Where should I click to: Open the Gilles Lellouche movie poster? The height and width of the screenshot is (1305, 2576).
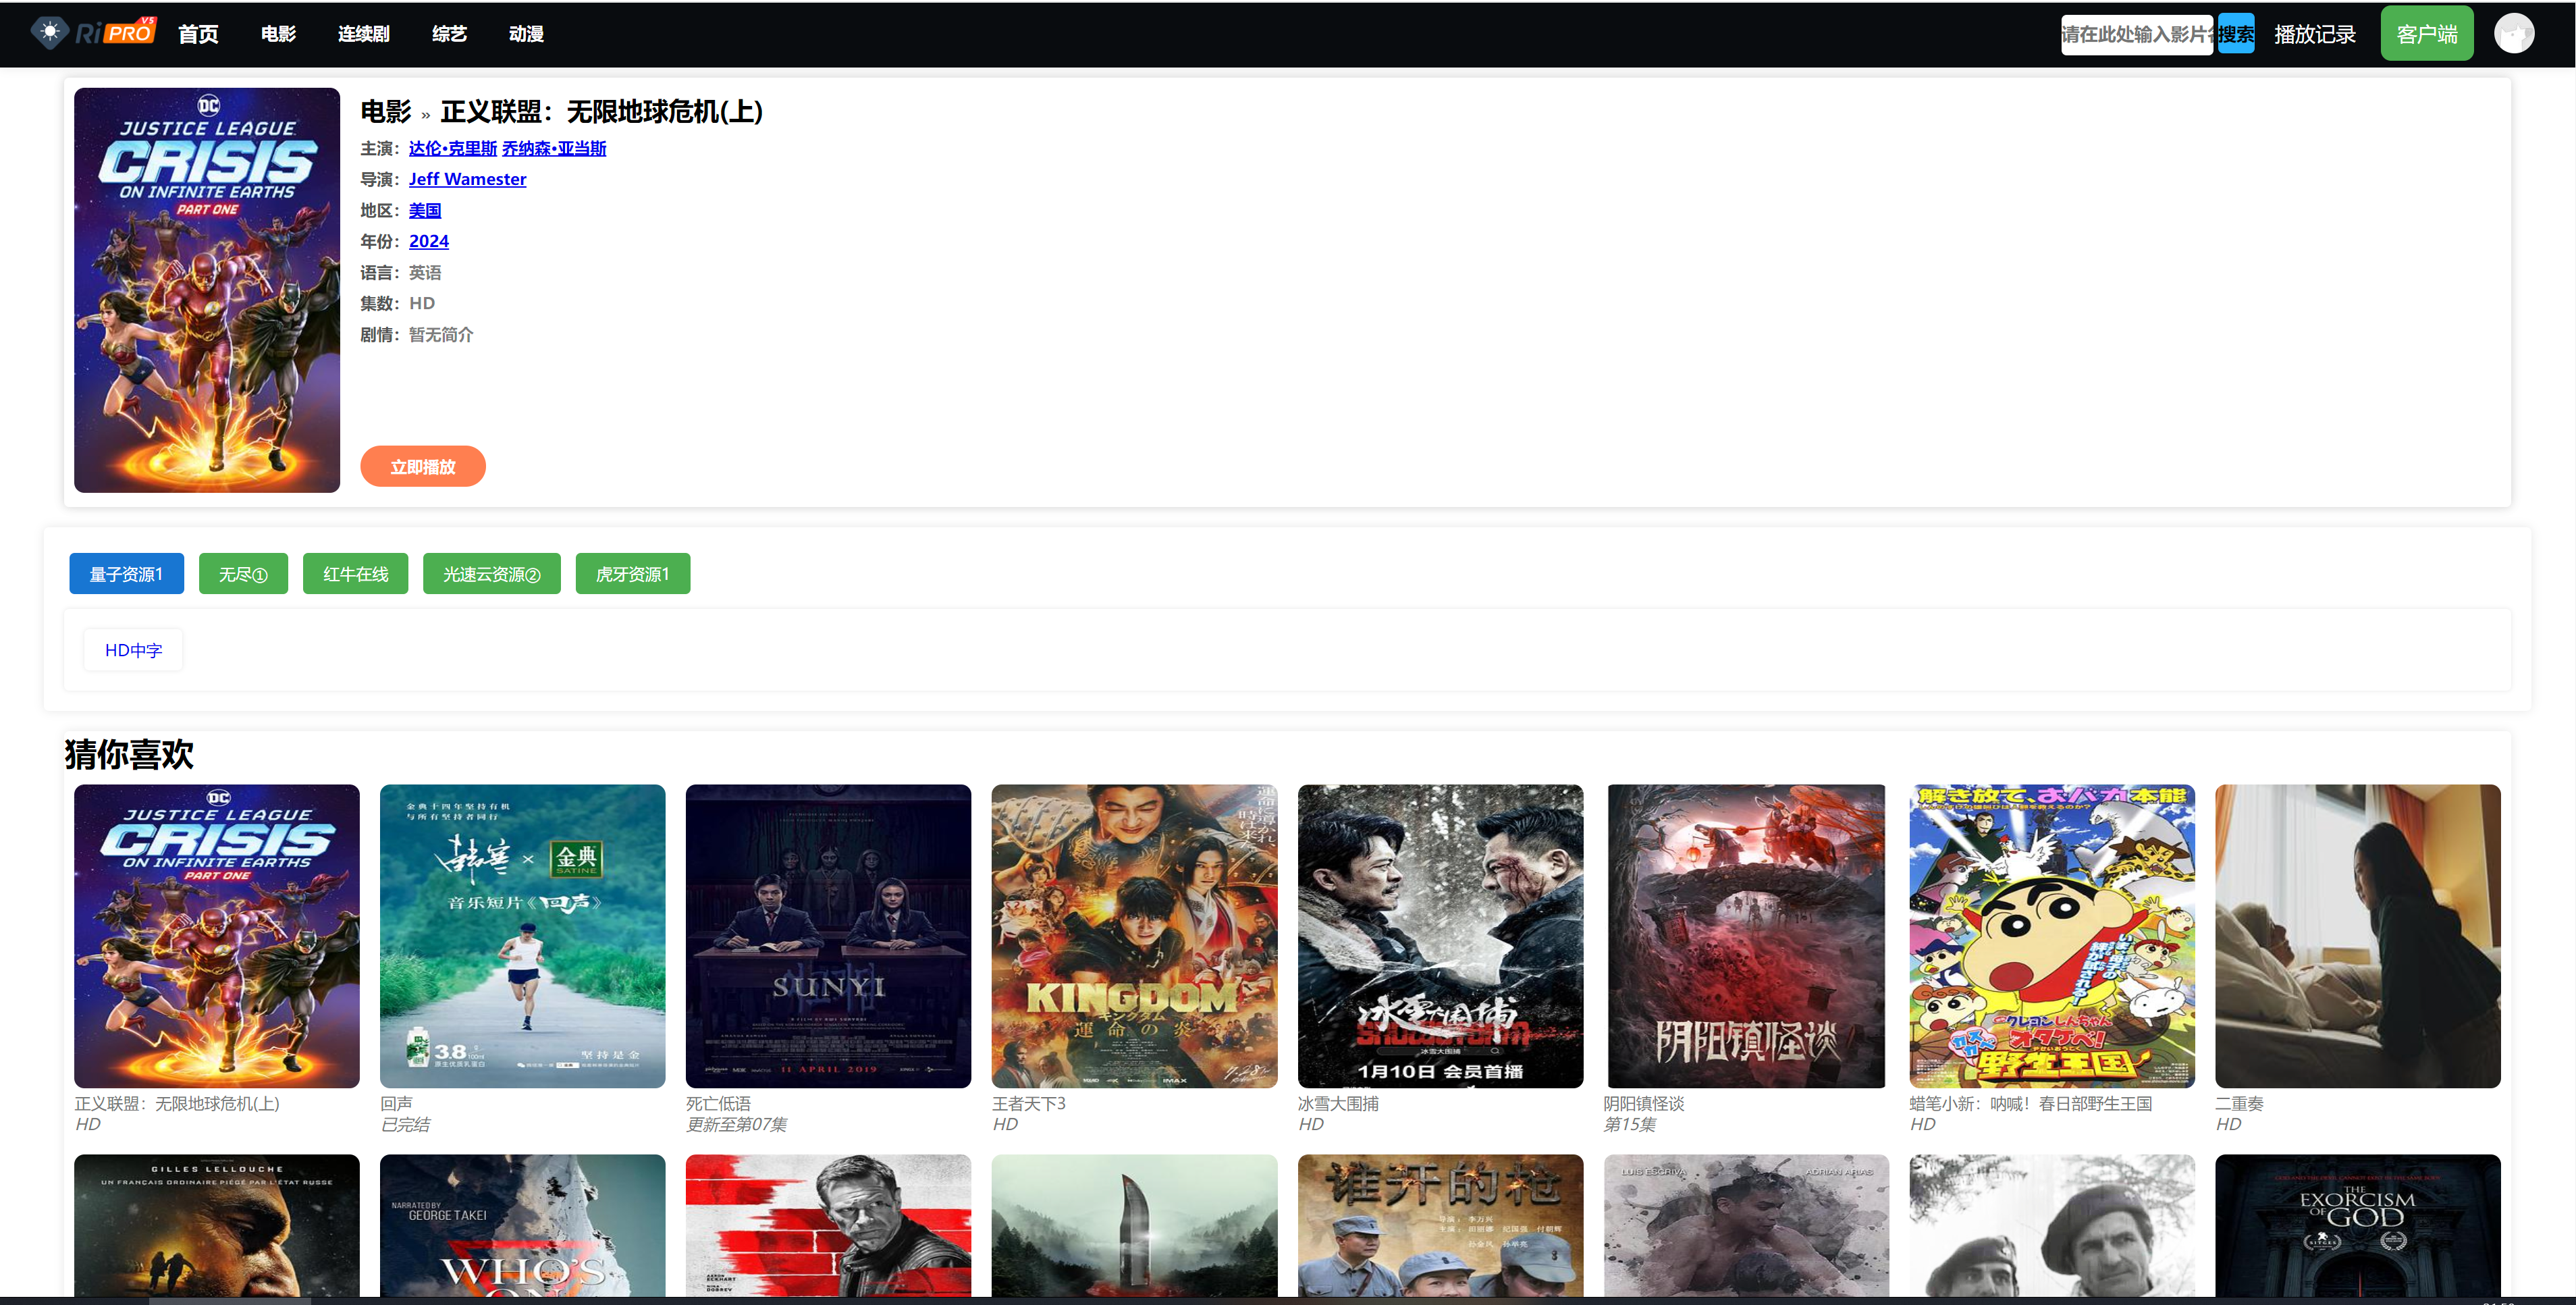(x=216, y=1226)
